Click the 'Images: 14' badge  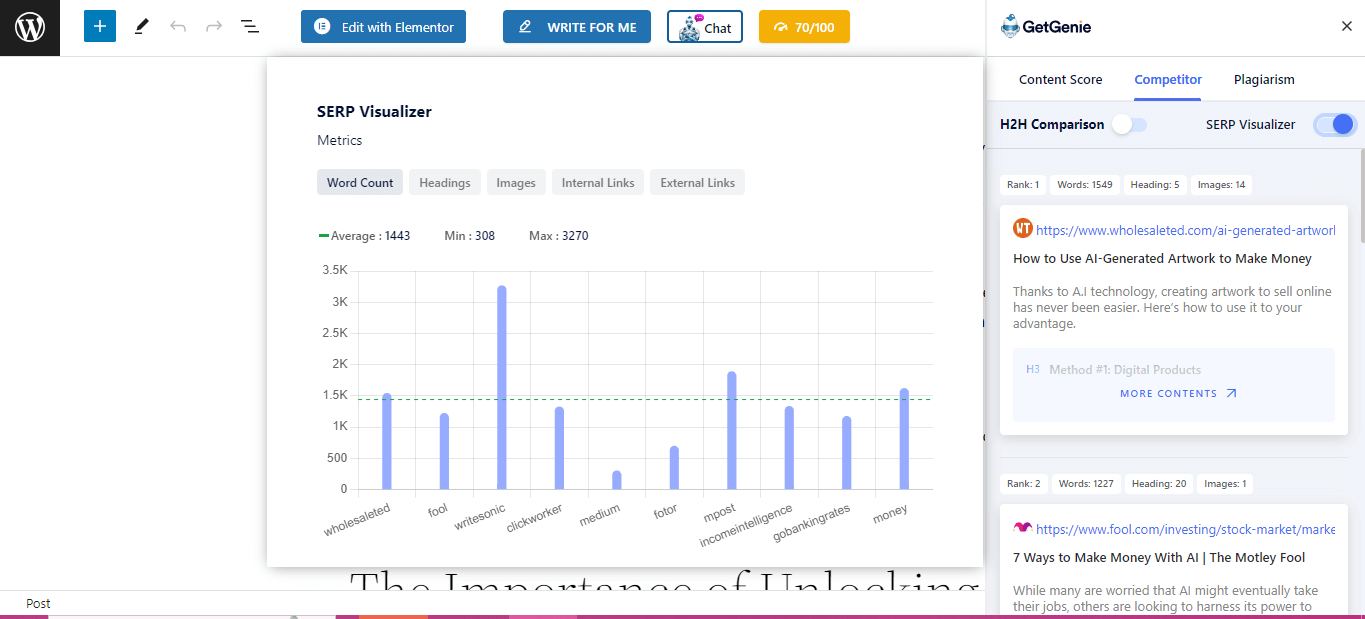coord(1221,185)
